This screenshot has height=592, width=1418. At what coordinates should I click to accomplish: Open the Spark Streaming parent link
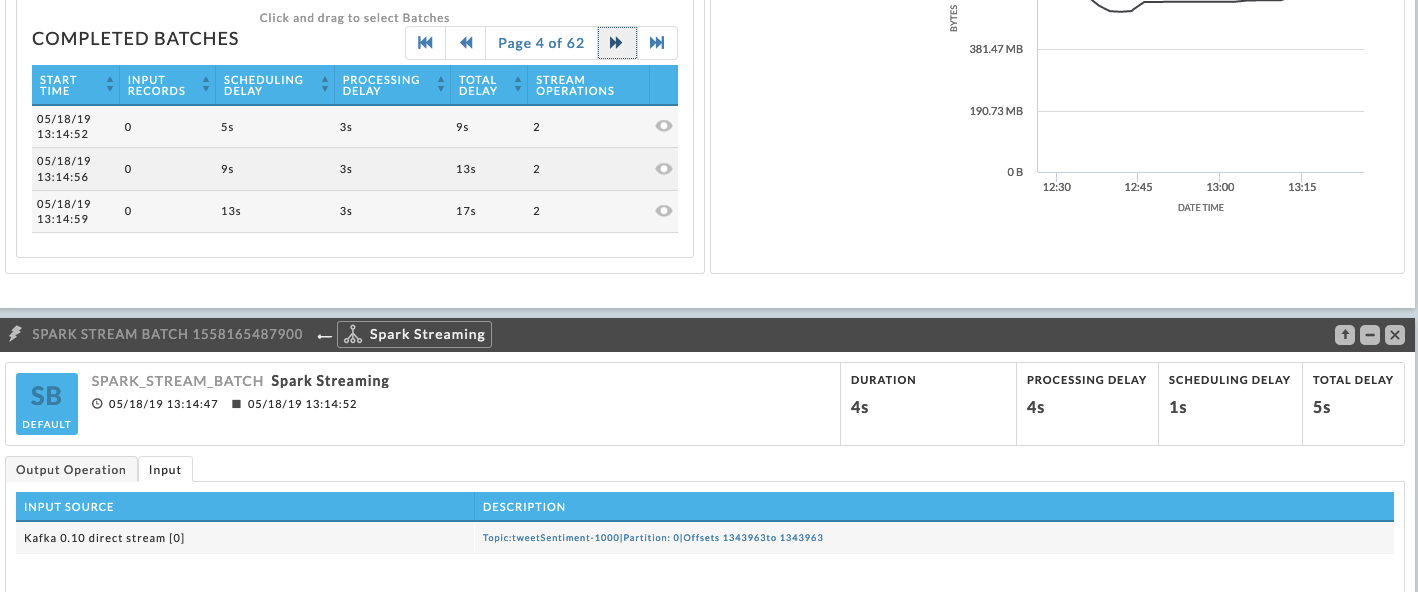[x=415, y=335]
